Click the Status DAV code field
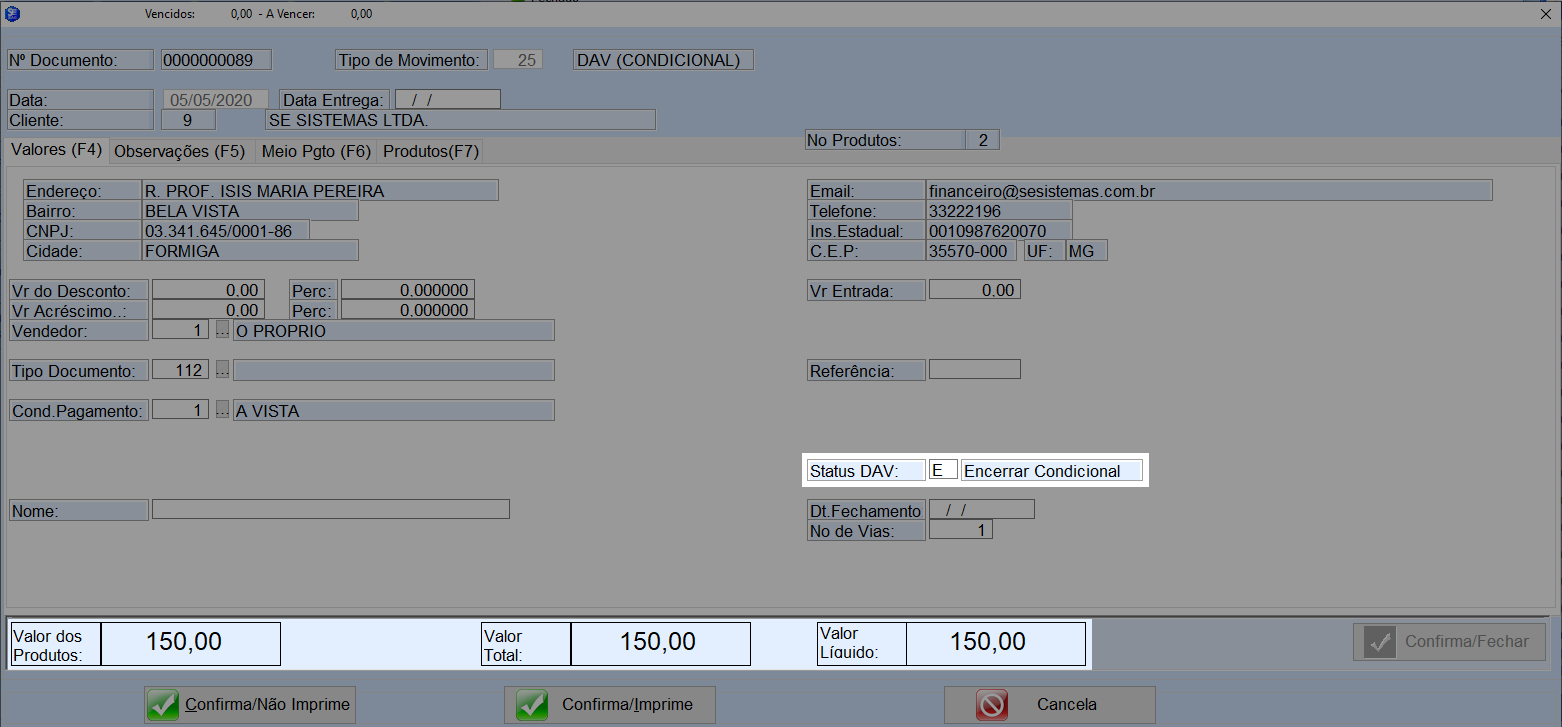The height and width of the screenshot is (727, 1562). click(942, 470)
